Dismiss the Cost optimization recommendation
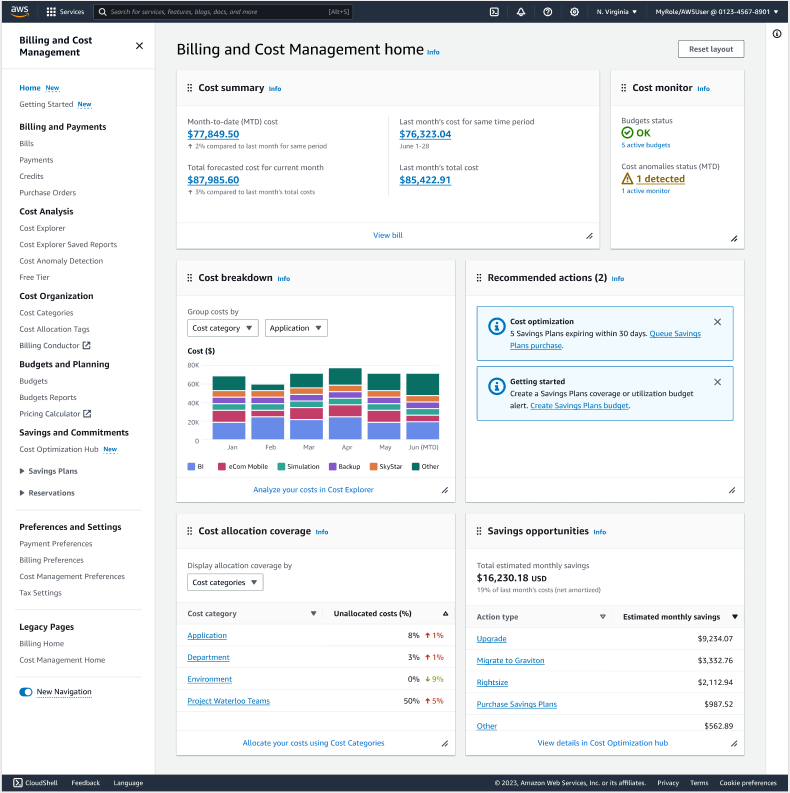 click(x=717, y=322)
